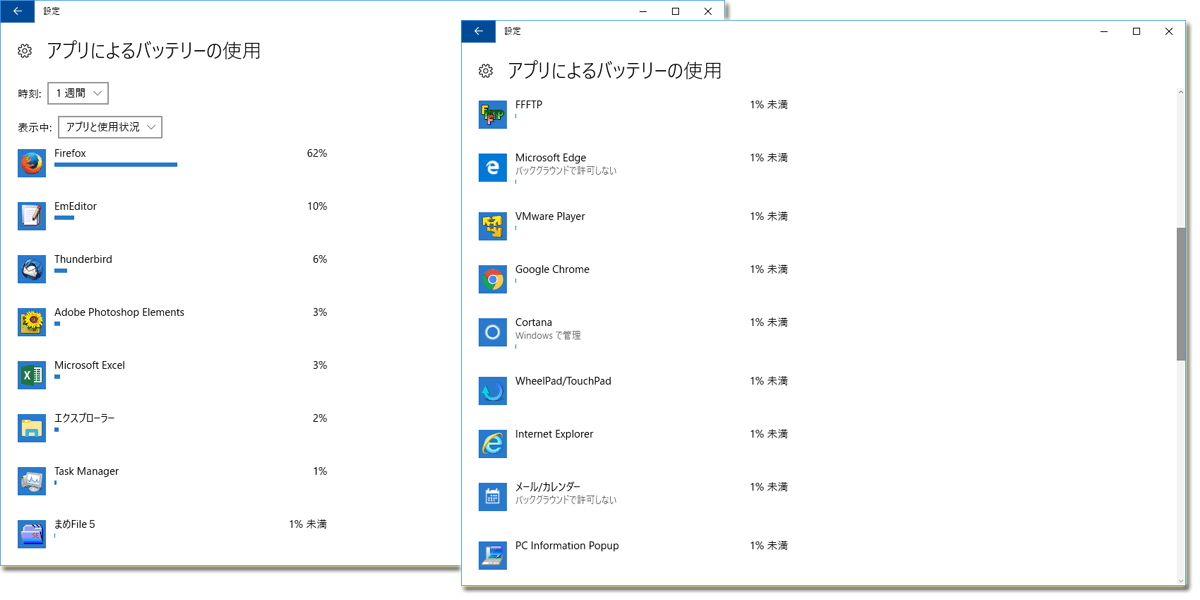Viewport: 1200px width, 600px height.
Task: Click the PC Information Popup icon
Action: pyautogui.click(x=493, y=555)
